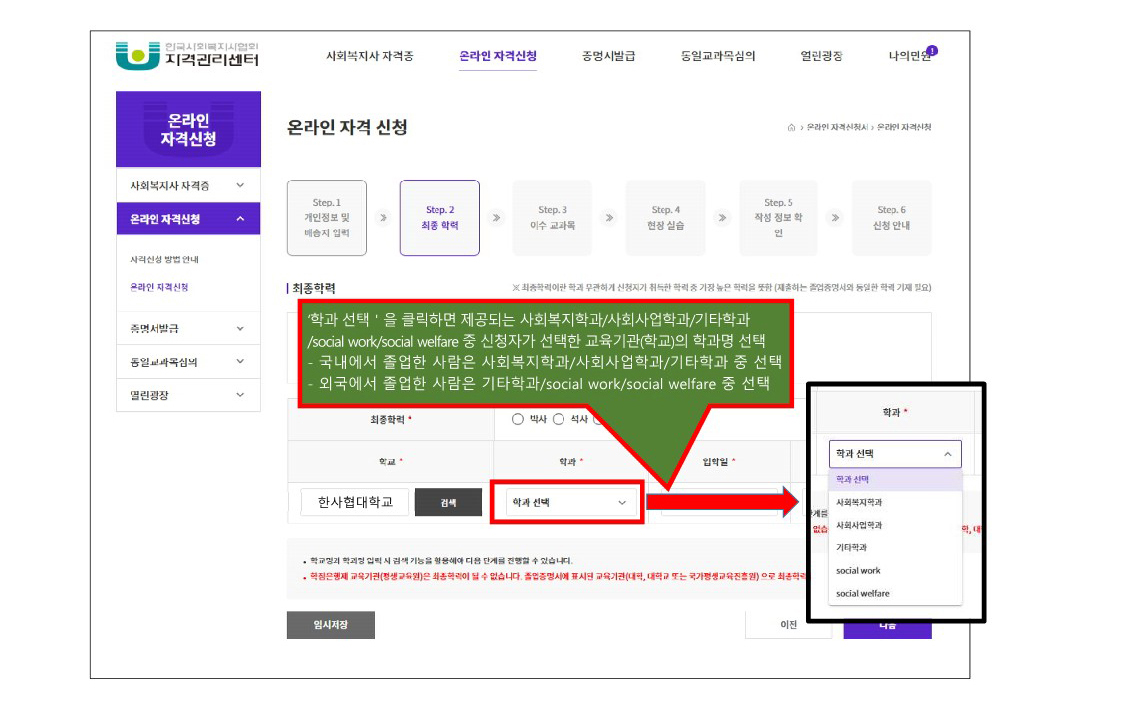Select the 석사 radio button

tap(559, 419)
